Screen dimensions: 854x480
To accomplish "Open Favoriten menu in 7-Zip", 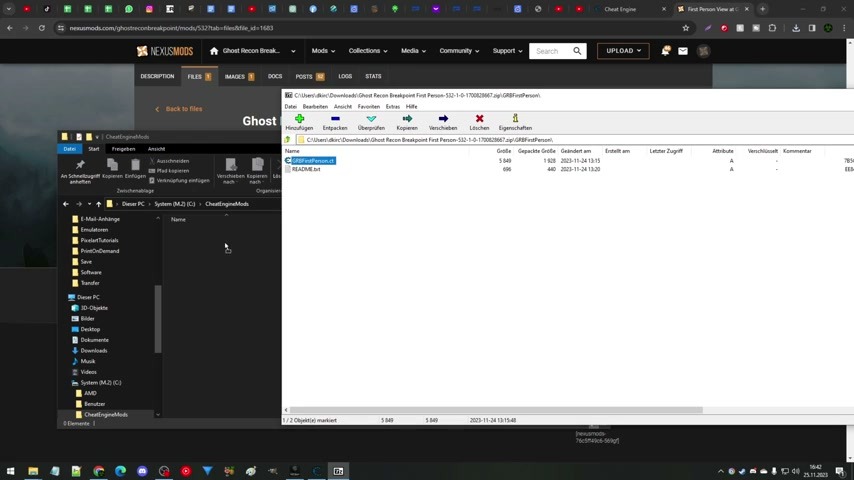I will 369,107.
